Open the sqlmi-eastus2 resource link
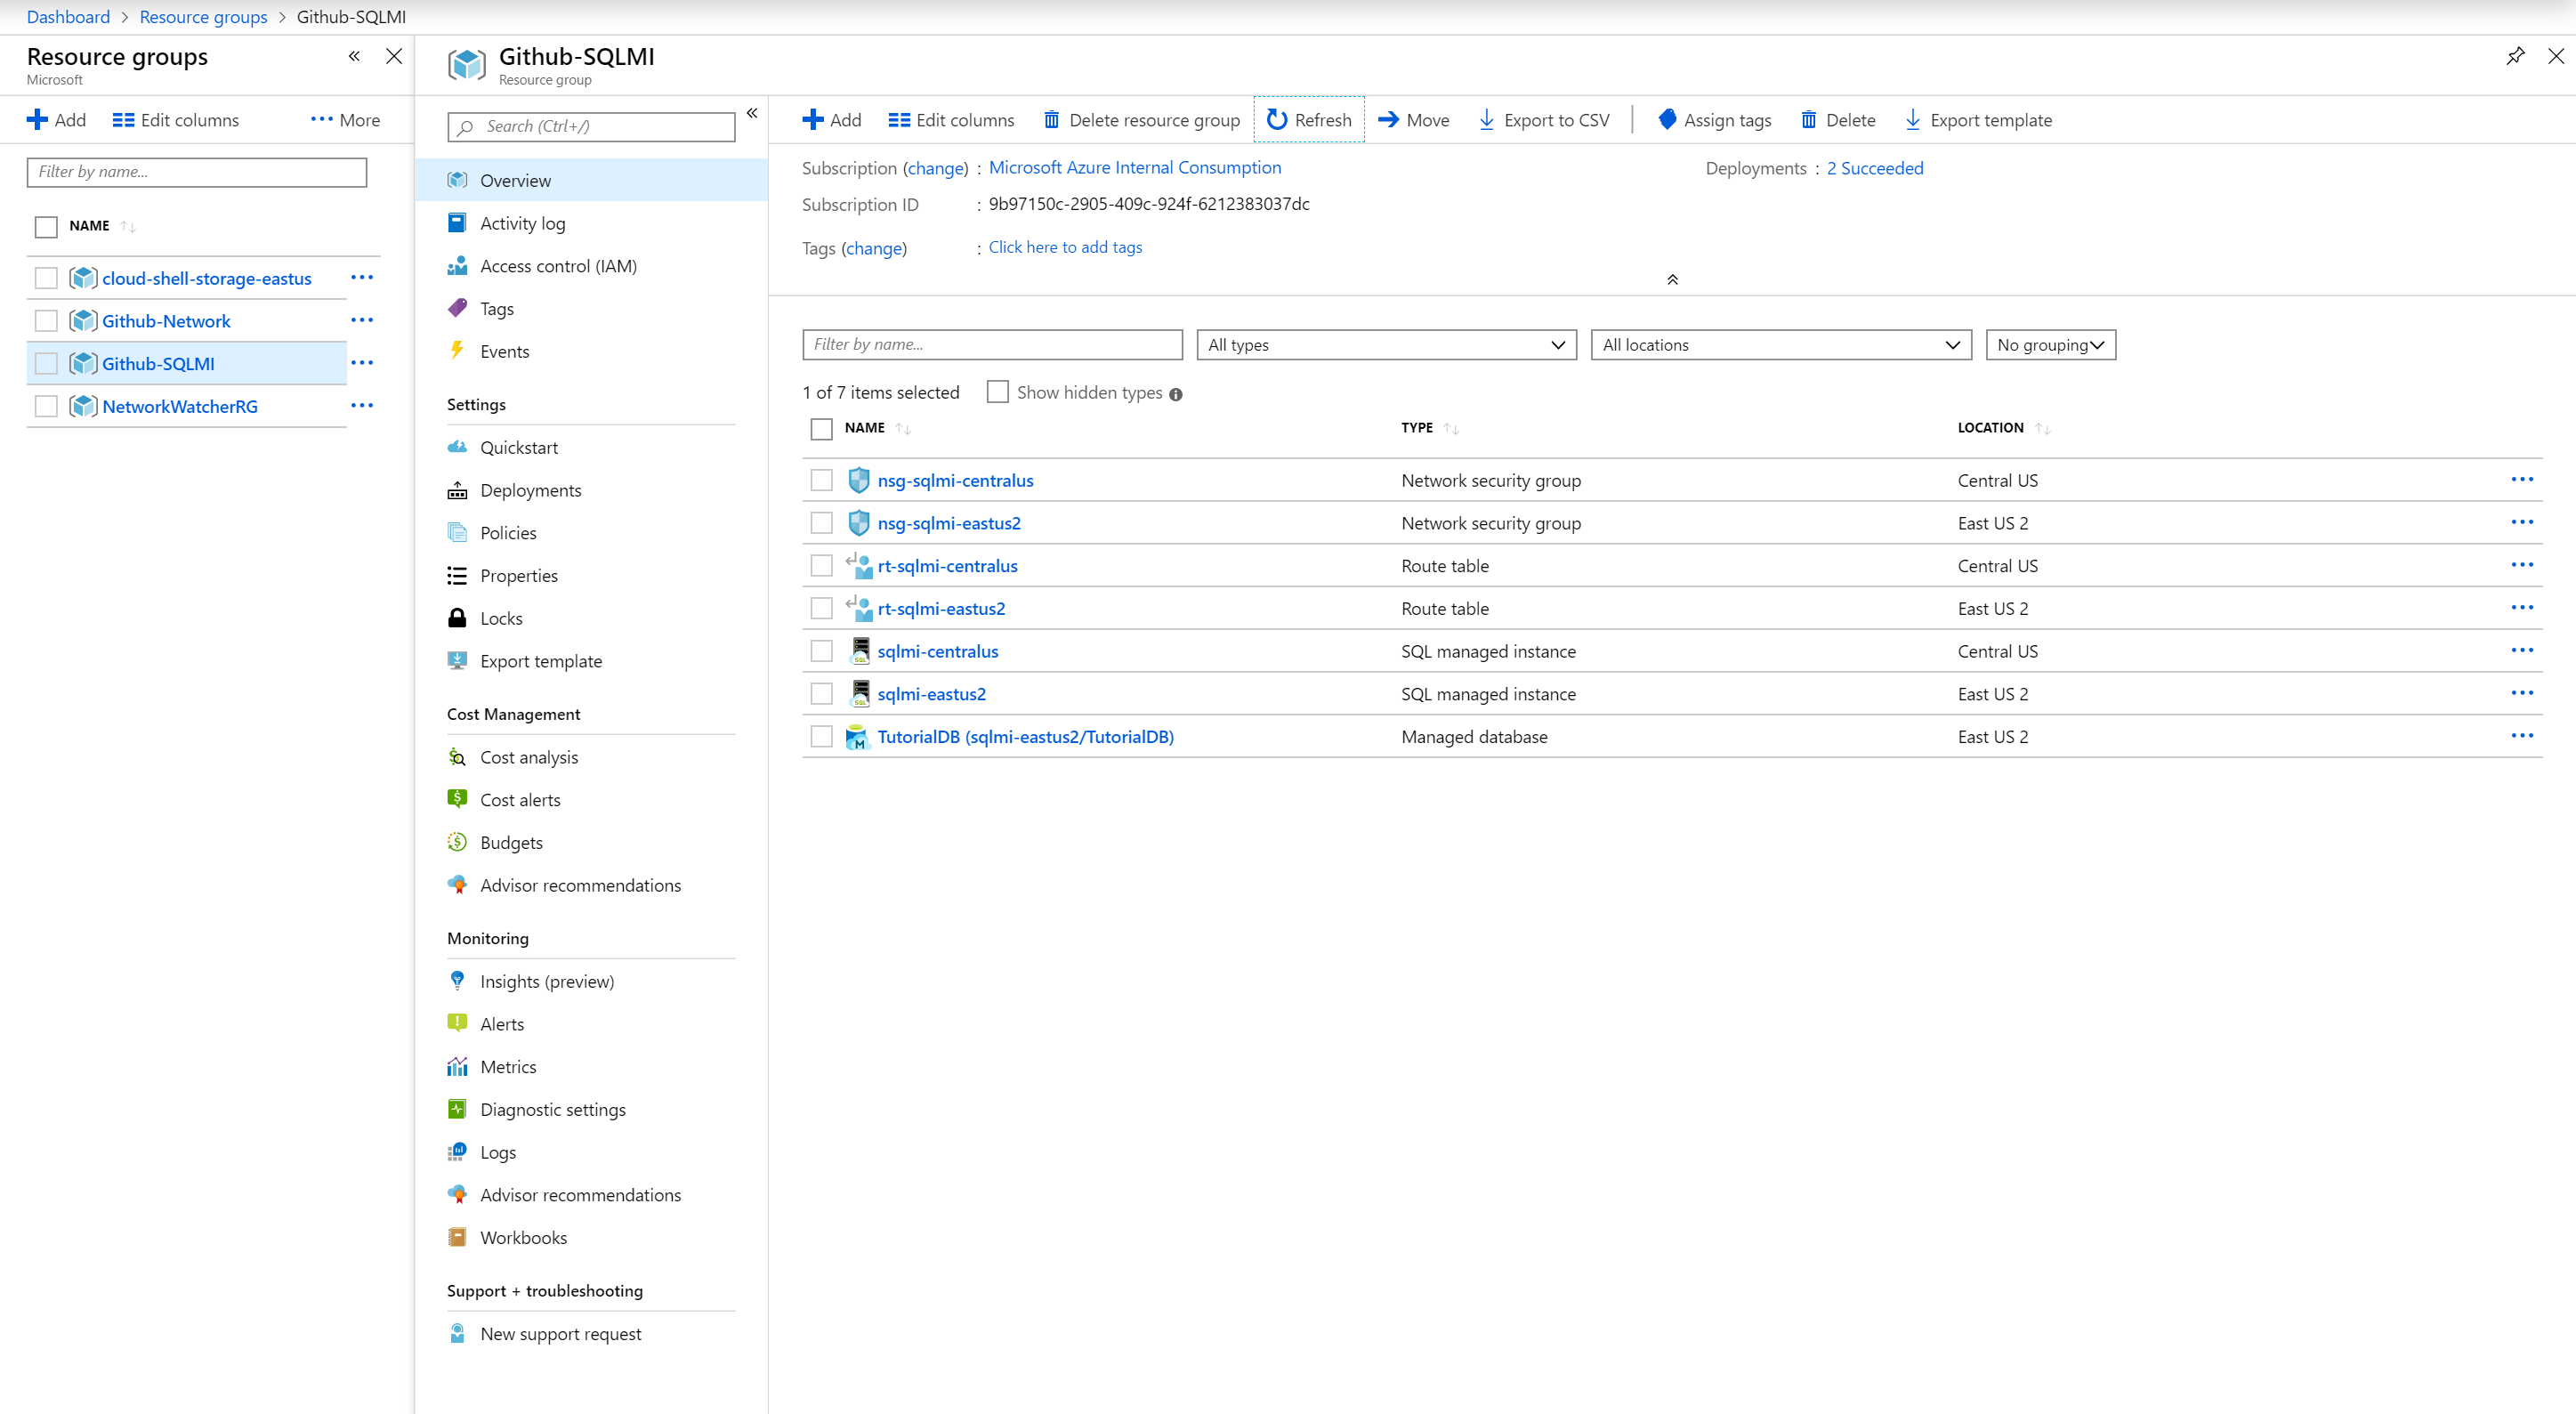The width and height of the screenshot is (2576, 1414). (x=931, y=693)
